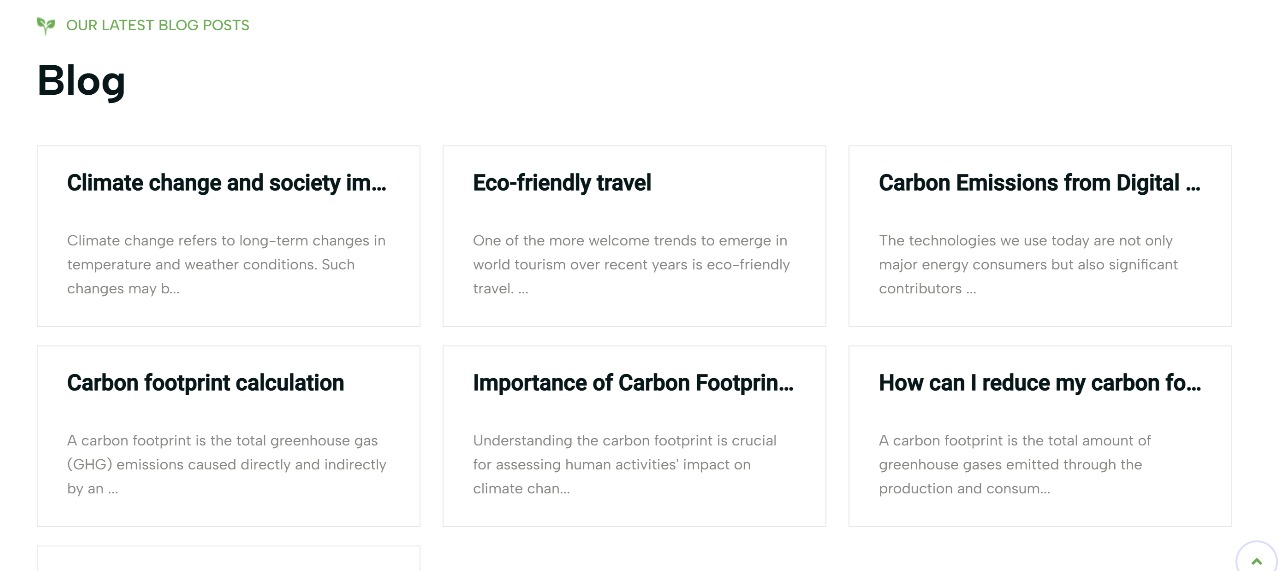Open "Carbon Emissions from Digital" post title
1280x571 pixels.
coord(1040,183)
